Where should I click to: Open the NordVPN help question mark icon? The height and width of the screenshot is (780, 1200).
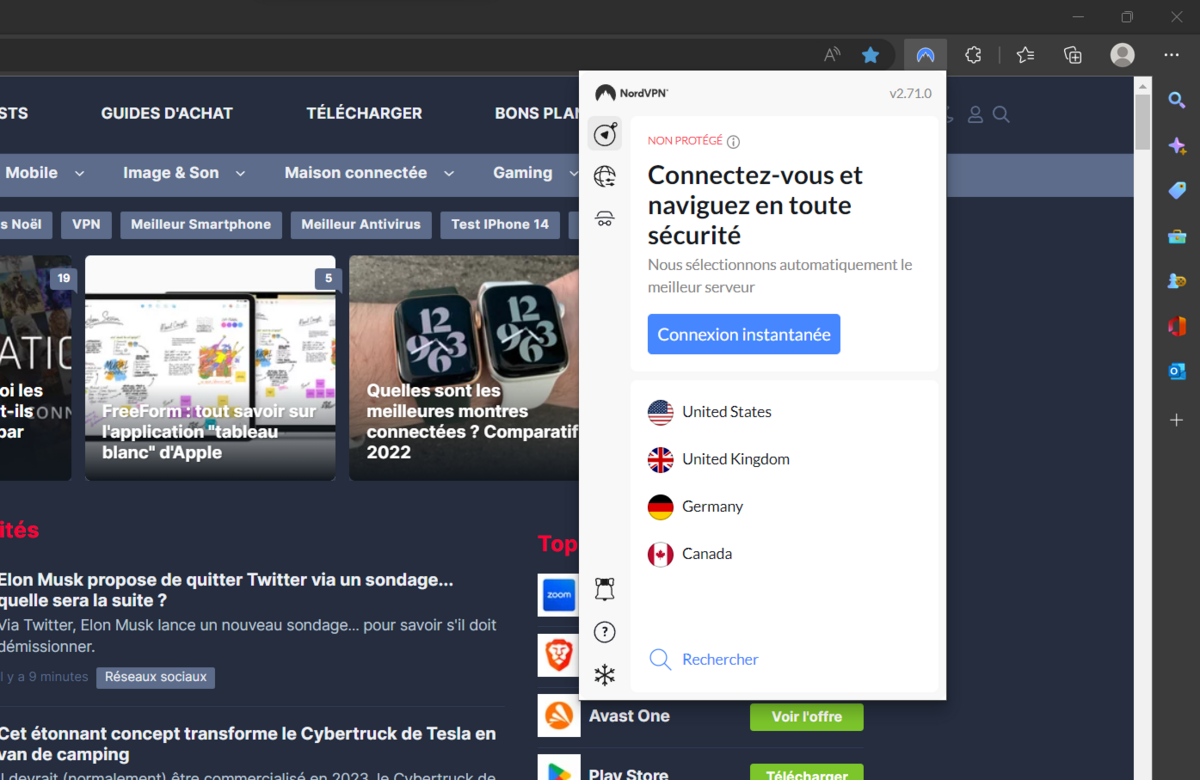(605, 632)
